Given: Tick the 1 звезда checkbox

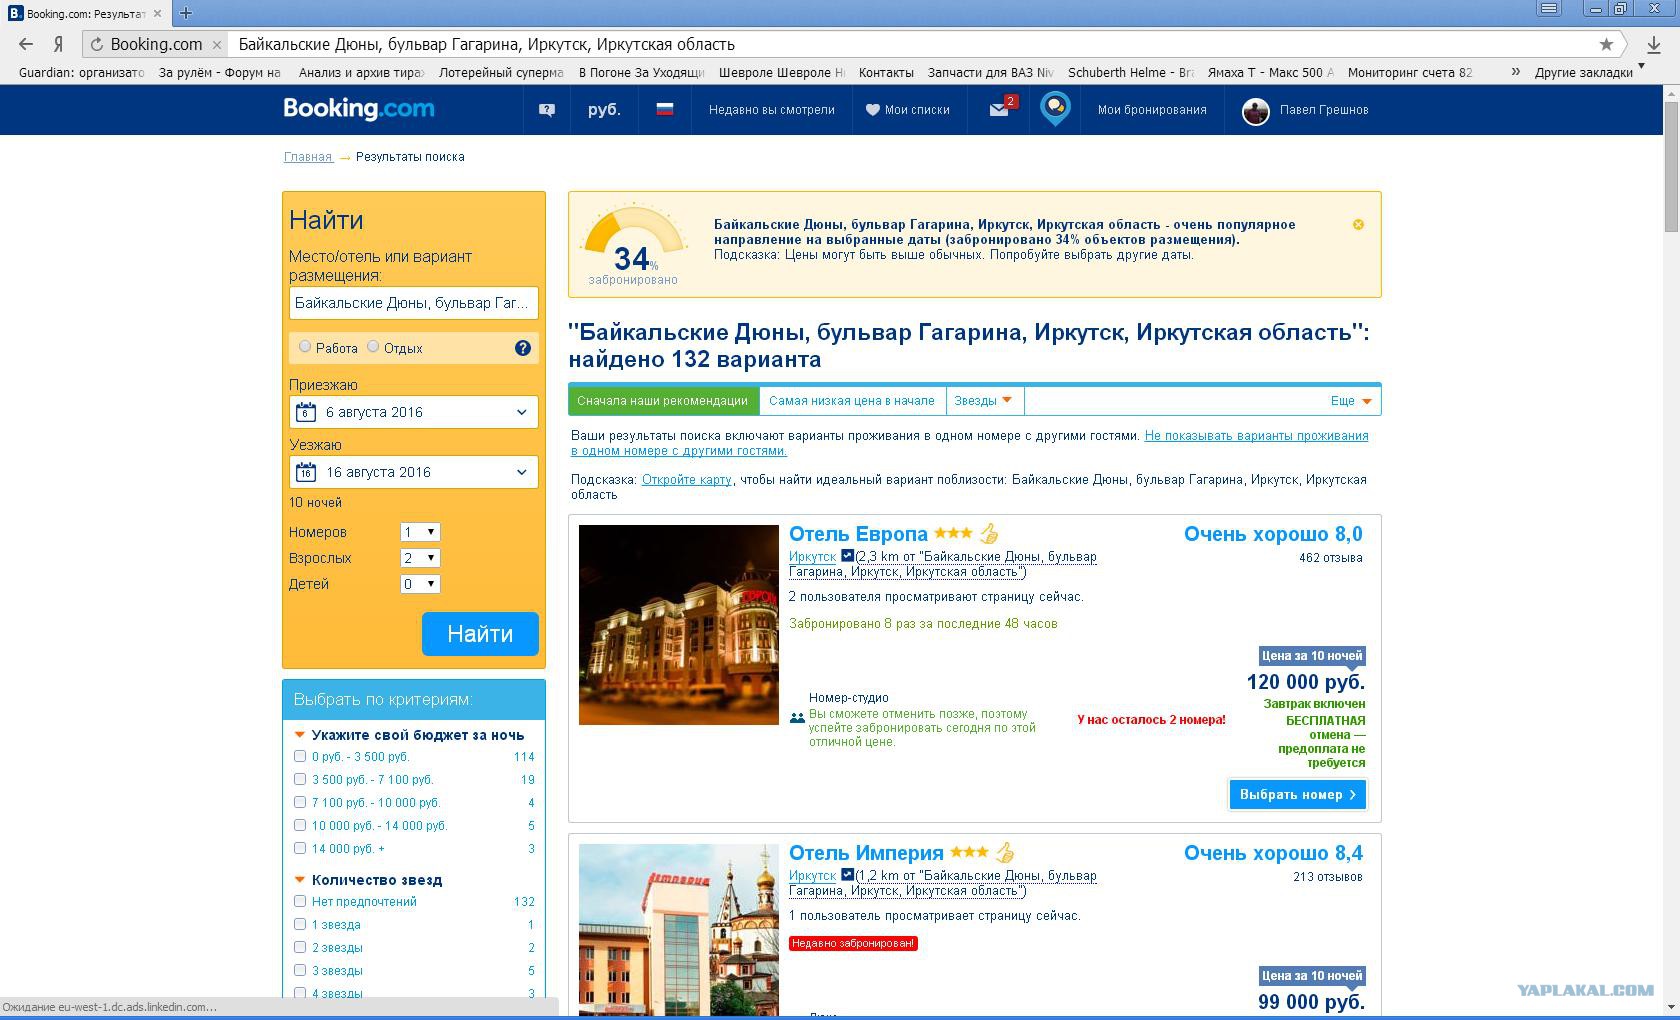Looking at the screenshot, I should [x=300, y=924].
